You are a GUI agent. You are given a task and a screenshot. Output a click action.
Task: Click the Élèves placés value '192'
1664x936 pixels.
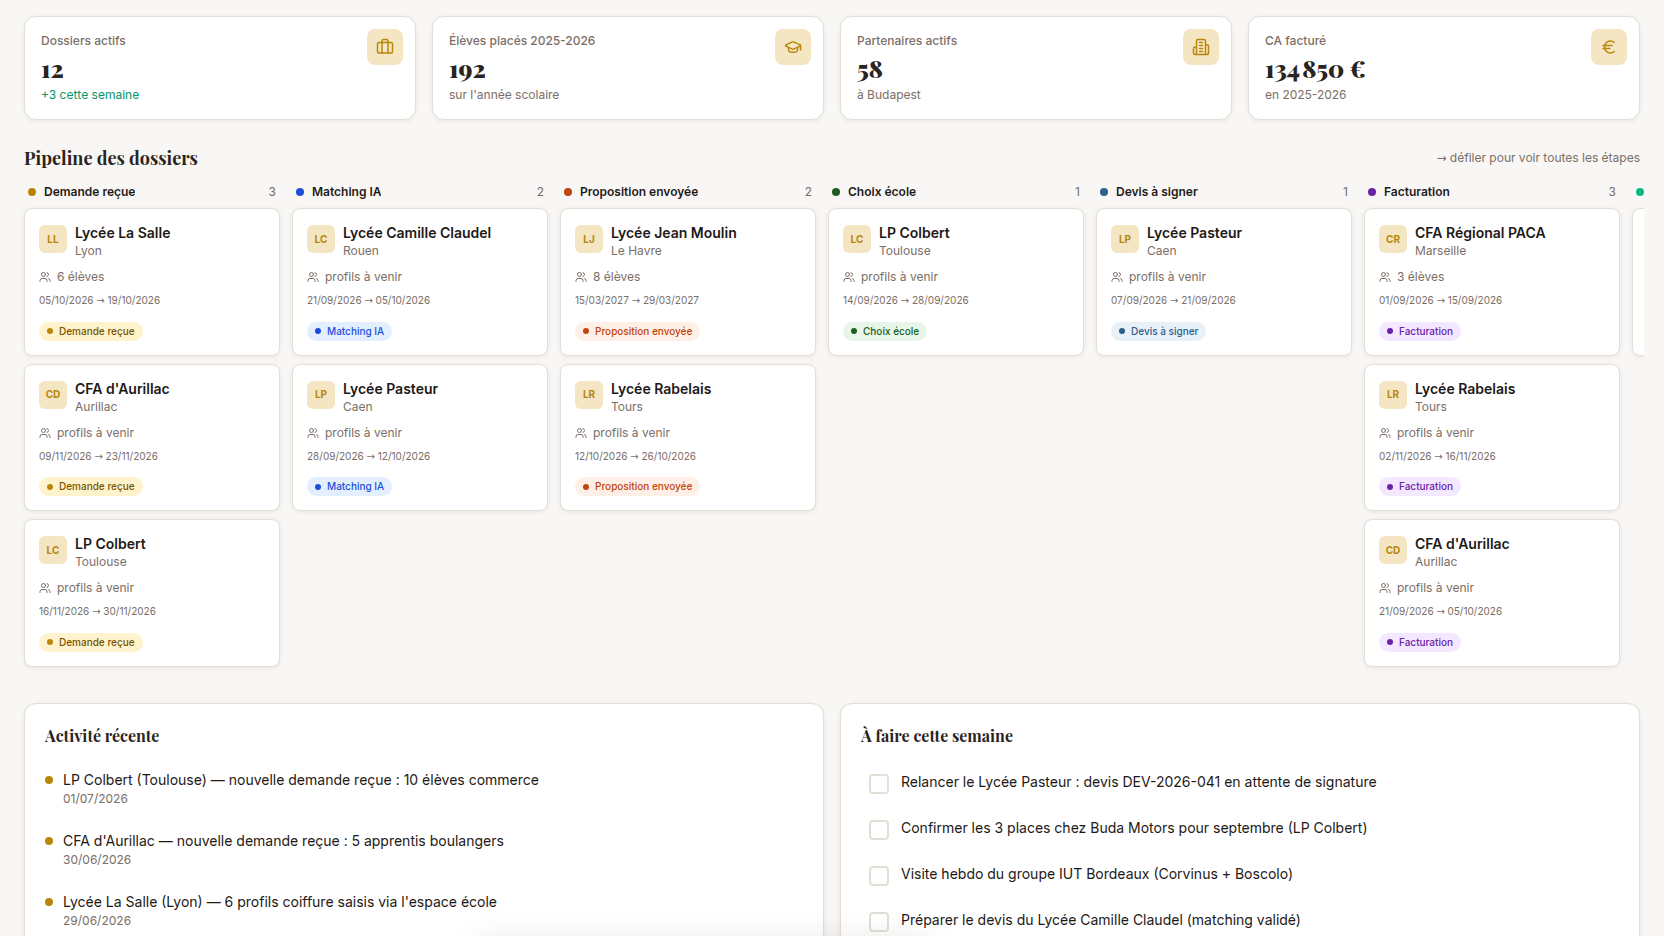(467, 71)
